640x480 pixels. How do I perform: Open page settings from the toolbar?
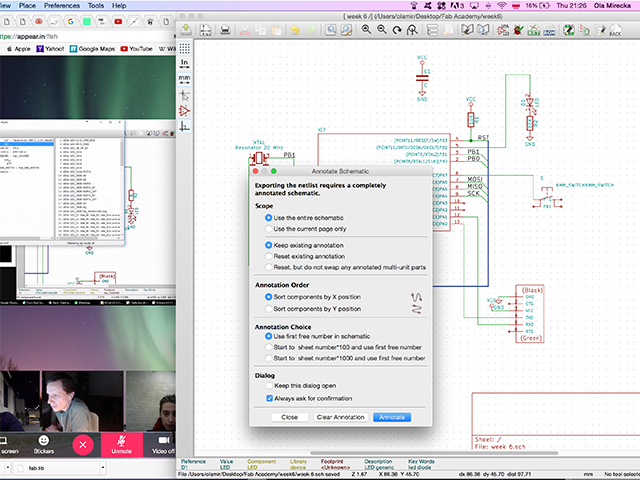coord(205,30)
